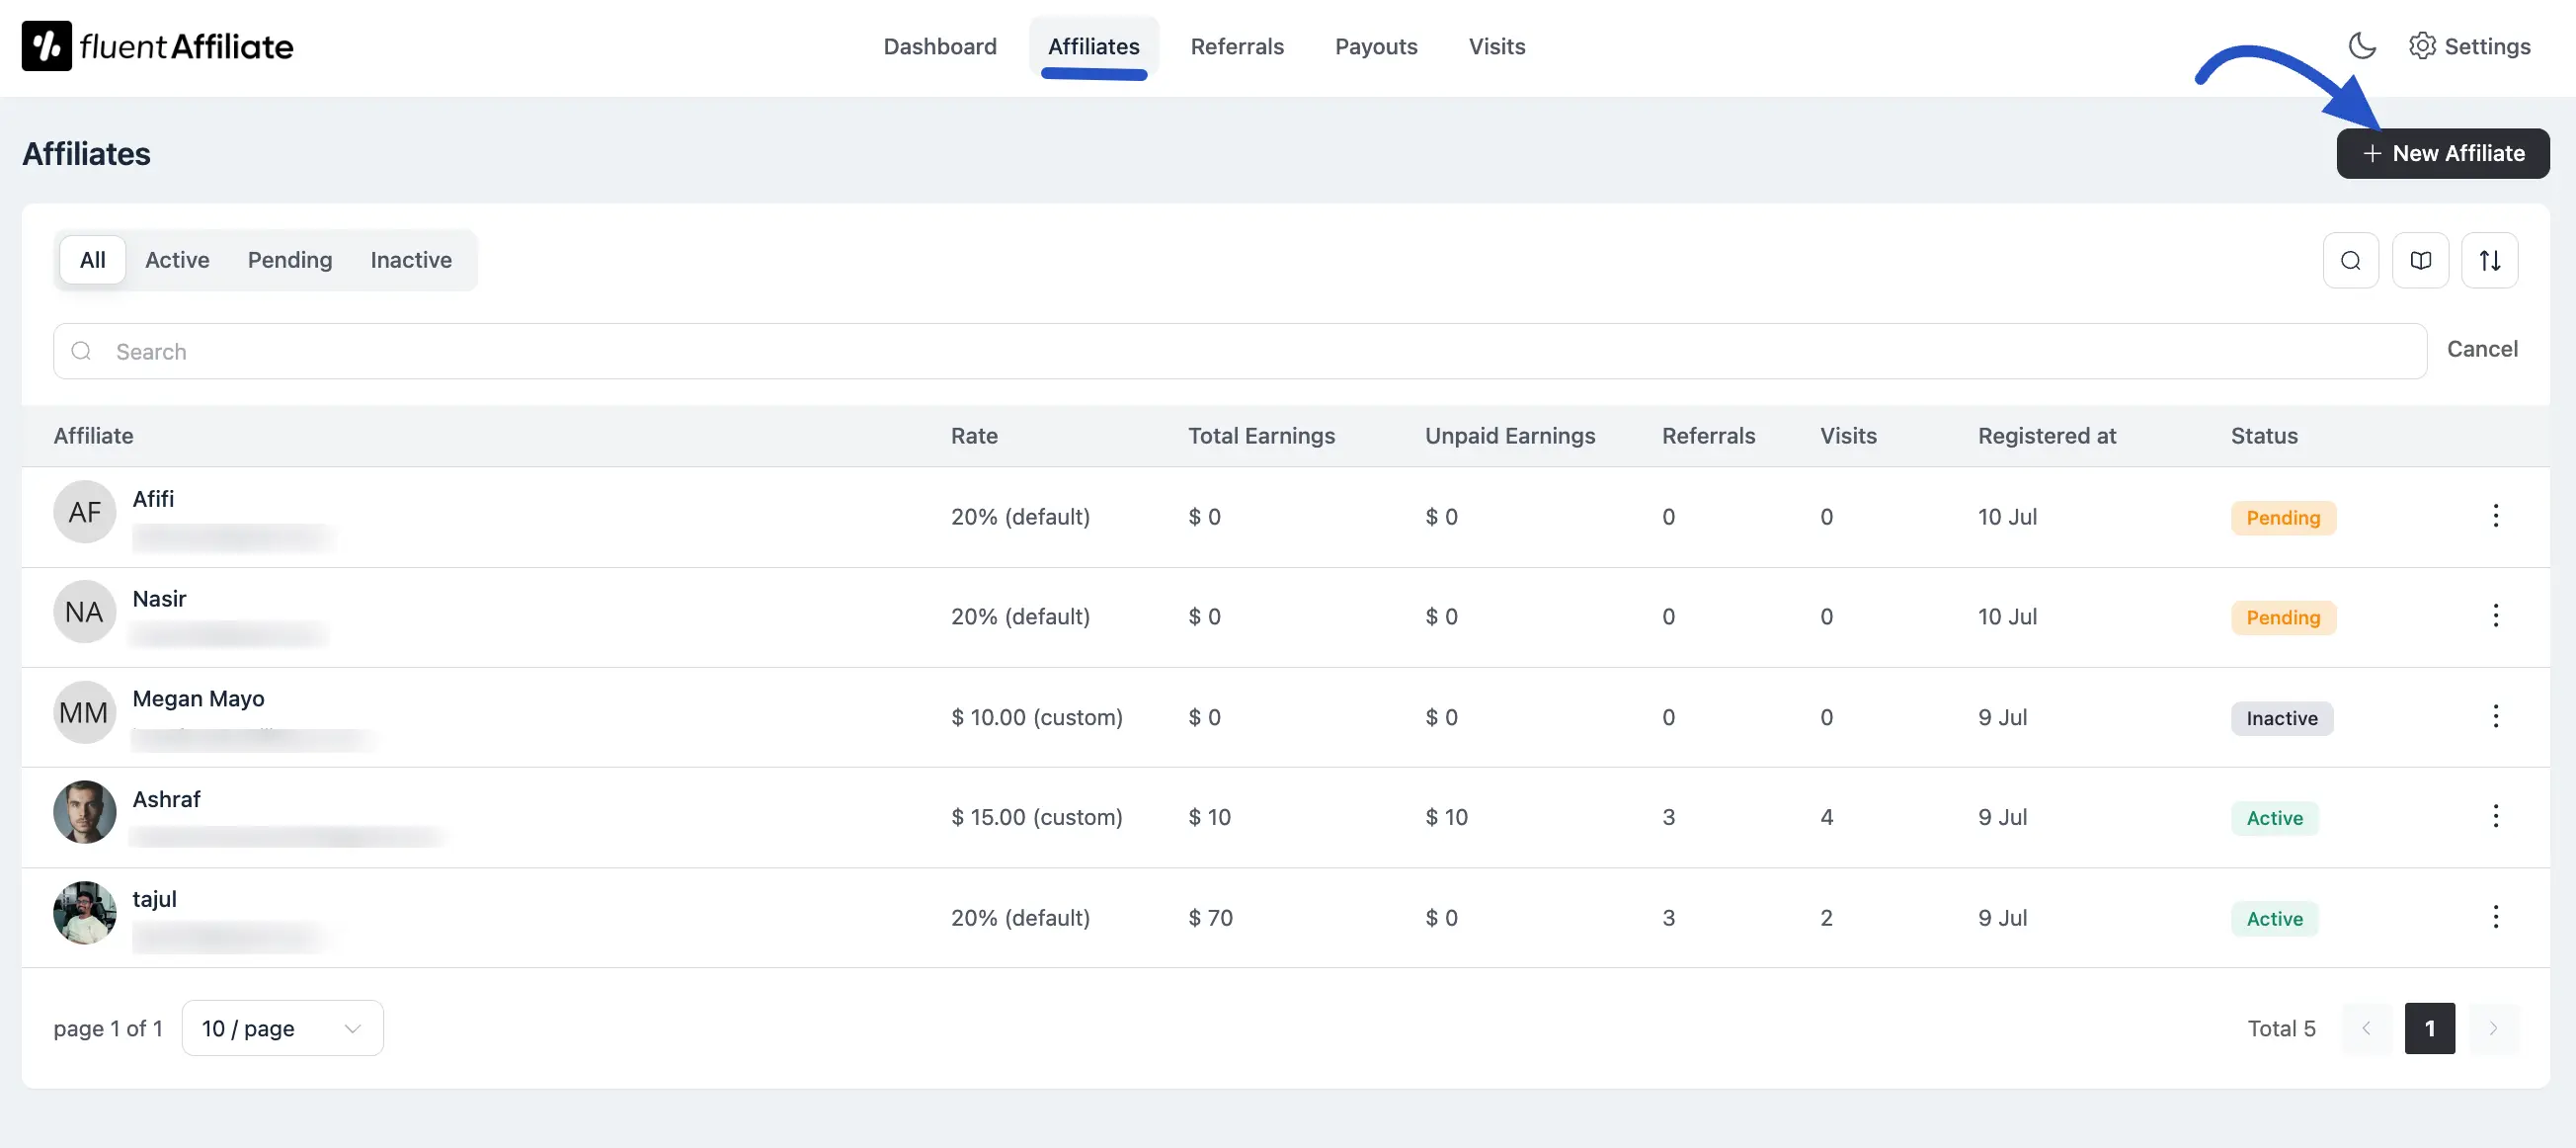The image size is (2576, 1148).
Task: Click the sort arrows icon button
Action: 2489,260
